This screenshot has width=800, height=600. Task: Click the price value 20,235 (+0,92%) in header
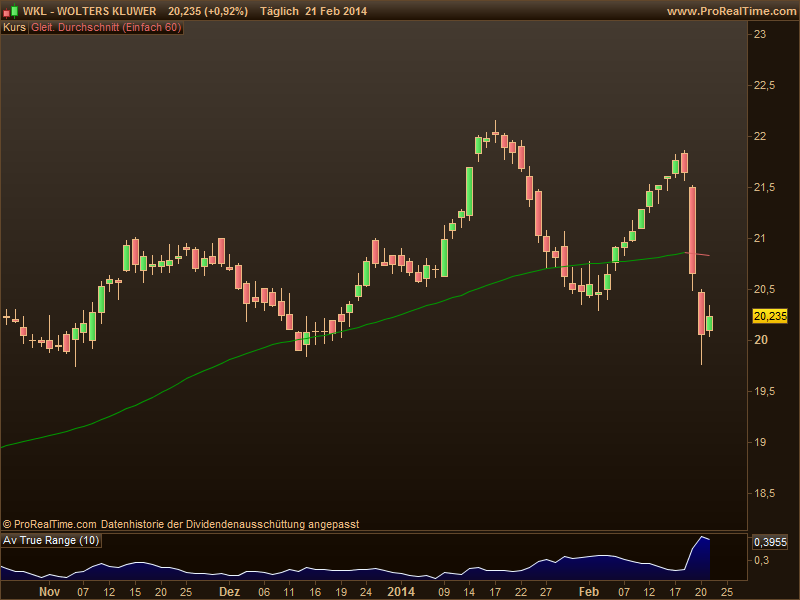[208, 11]
